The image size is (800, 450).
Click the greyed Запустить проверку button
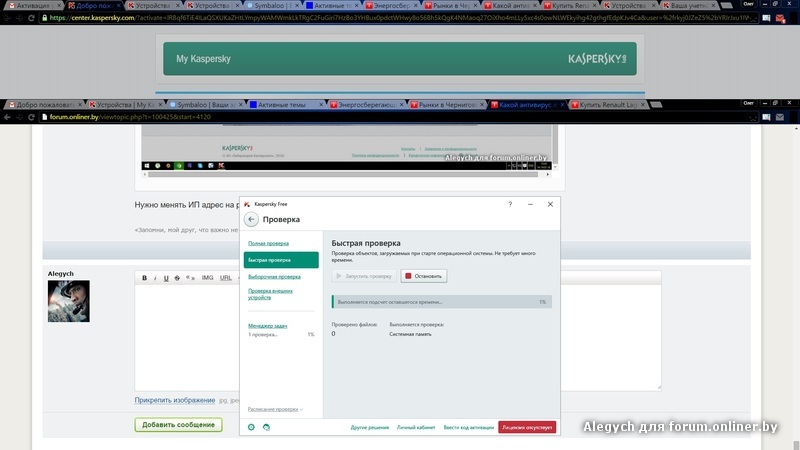coord(364,276)
